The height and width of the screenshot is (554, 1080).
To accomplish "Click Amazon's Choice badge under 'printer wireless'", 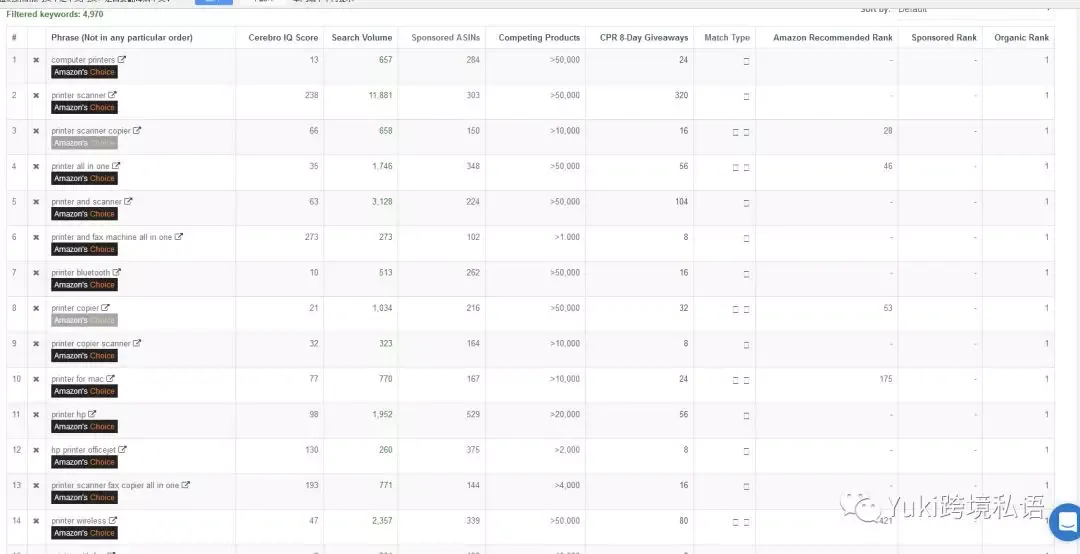I will tap(84, 533).
